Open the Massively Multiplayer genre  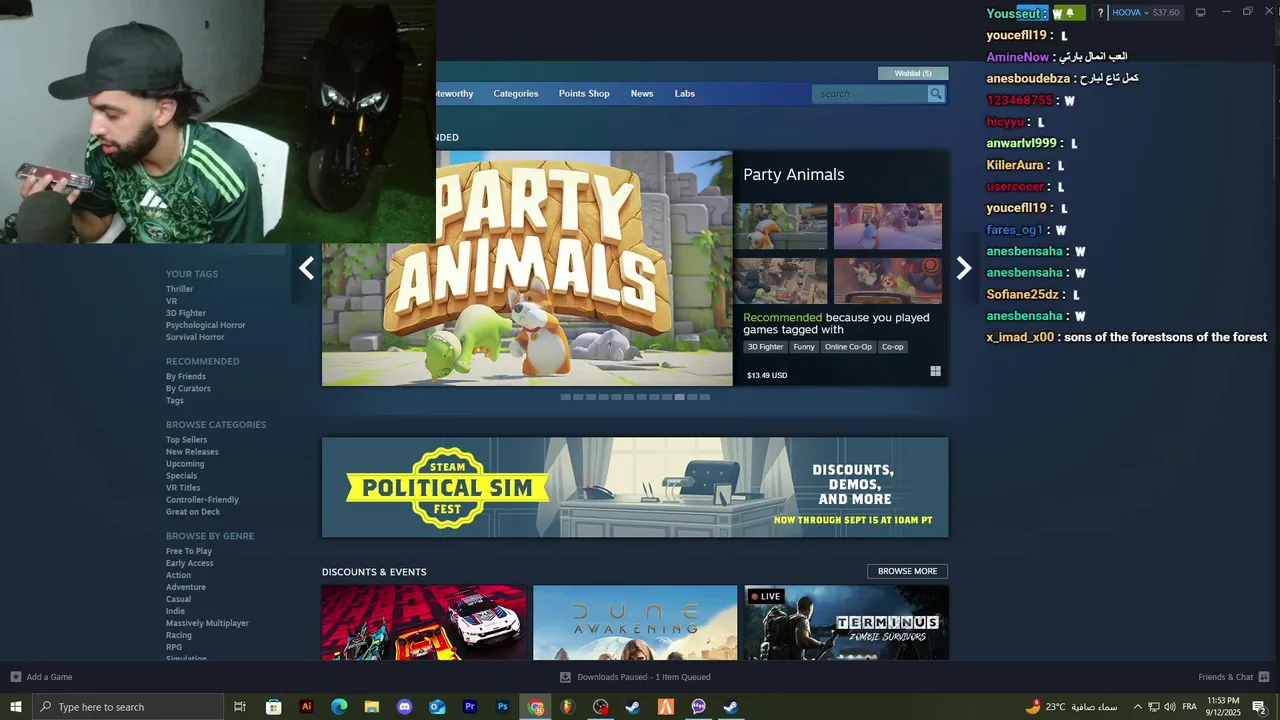click(207, 623)
